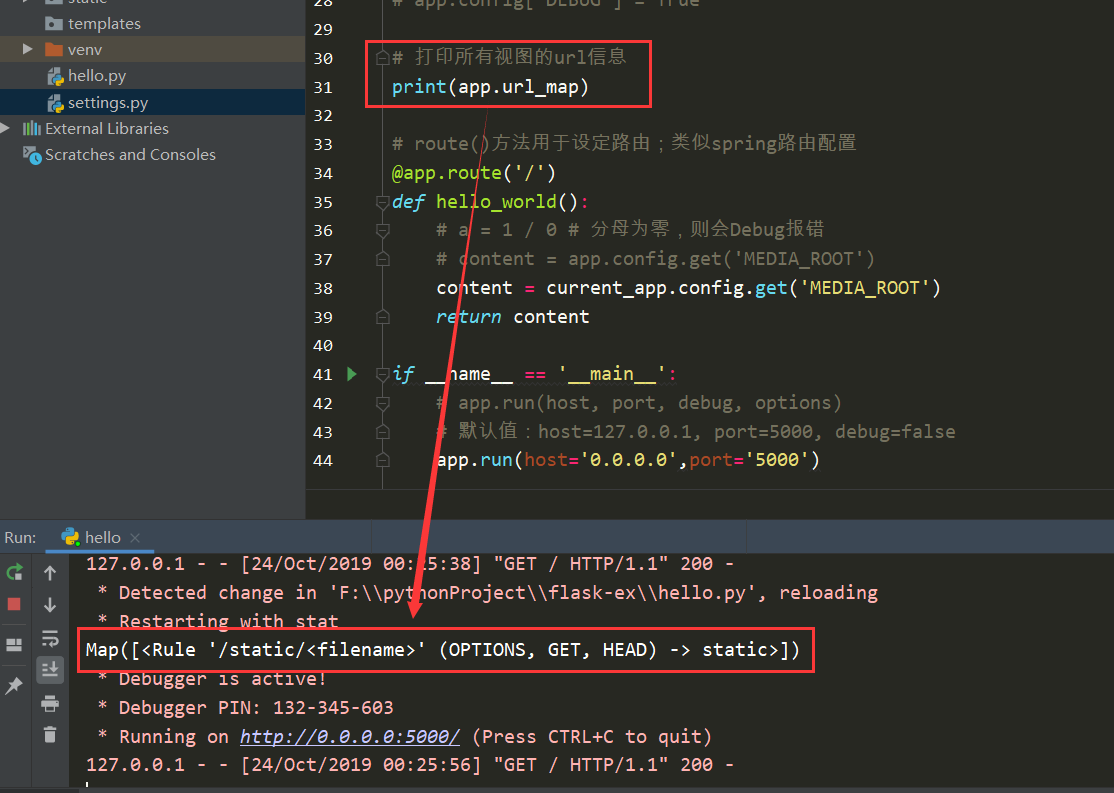This screenshot has width=1114, height=793.
Task: Open the http://0.0.0.0:5000/ link
Action: coord(350,737)
